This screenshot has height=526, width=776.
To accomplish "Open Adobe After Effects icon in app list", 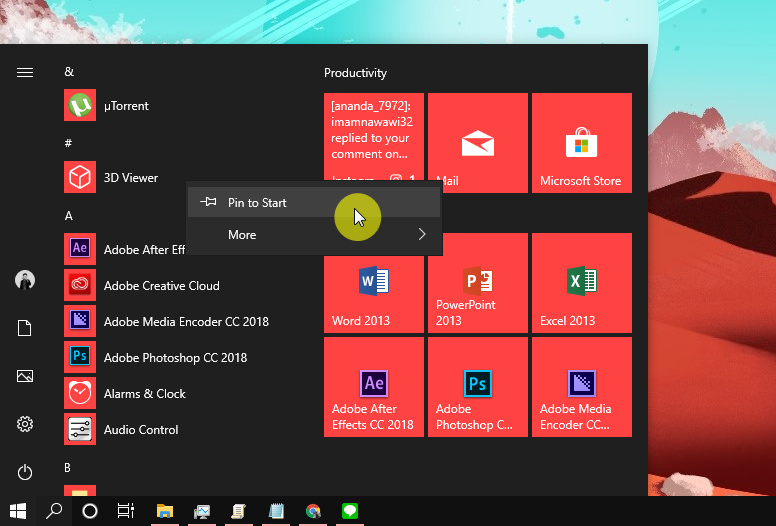I will coord(80,249).
